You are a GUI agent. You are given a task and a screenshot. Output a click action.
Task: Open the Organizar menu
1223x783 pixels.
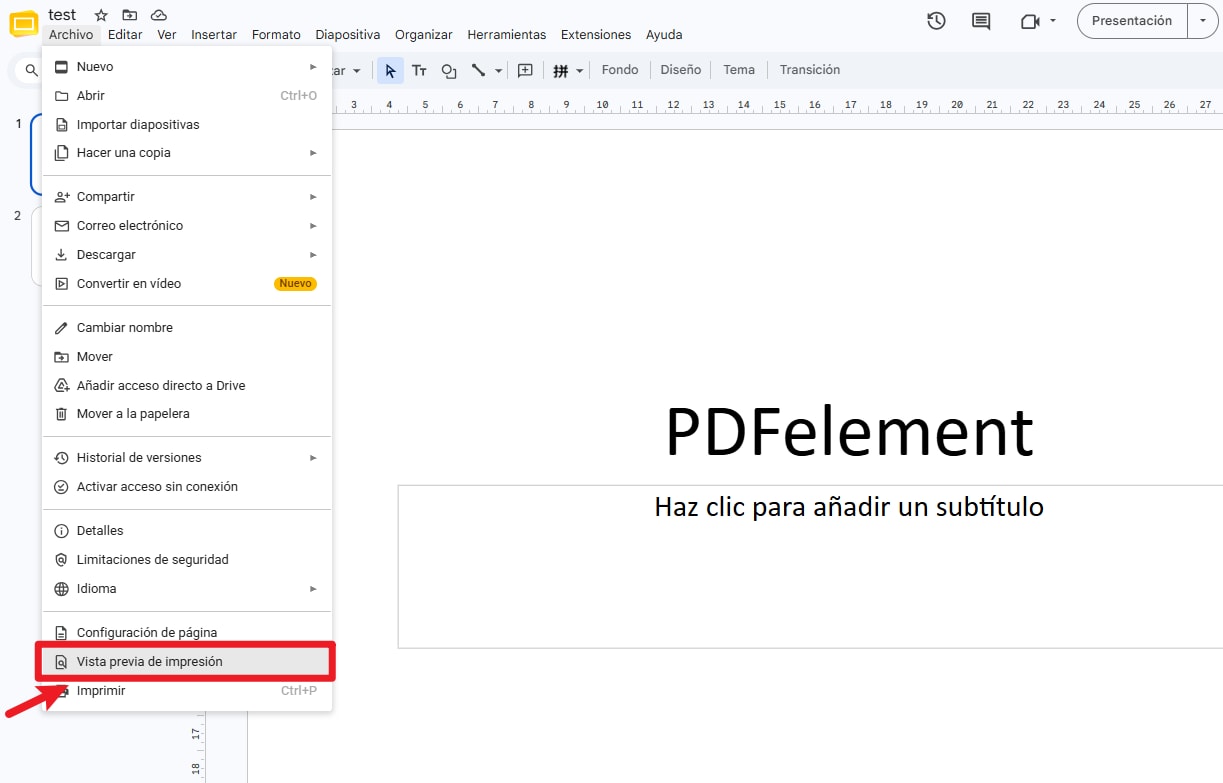click(424, 35)
